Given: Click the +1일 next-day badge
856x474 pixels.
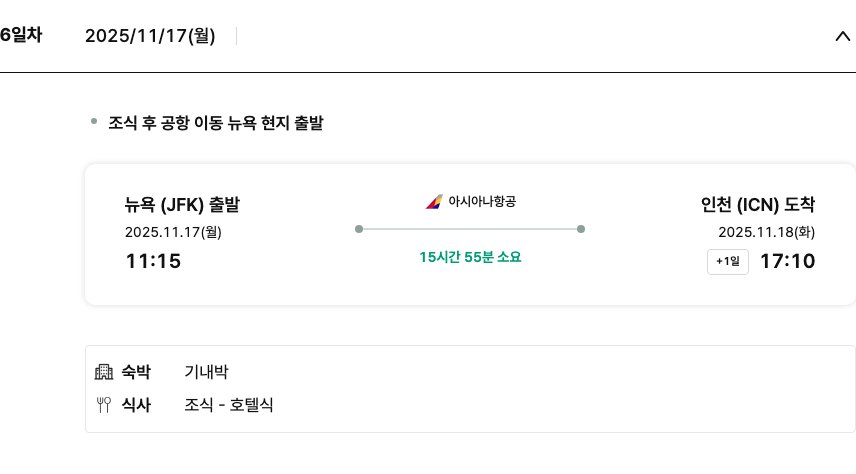Looking at the screenshot, I should tap(727, 262).
